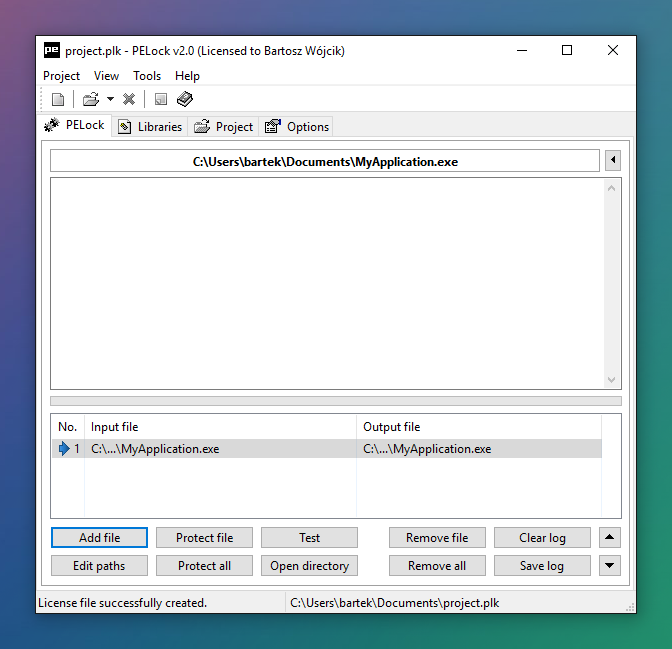Minimize the PELock window
672x649 pixels.
pos(522,50)
